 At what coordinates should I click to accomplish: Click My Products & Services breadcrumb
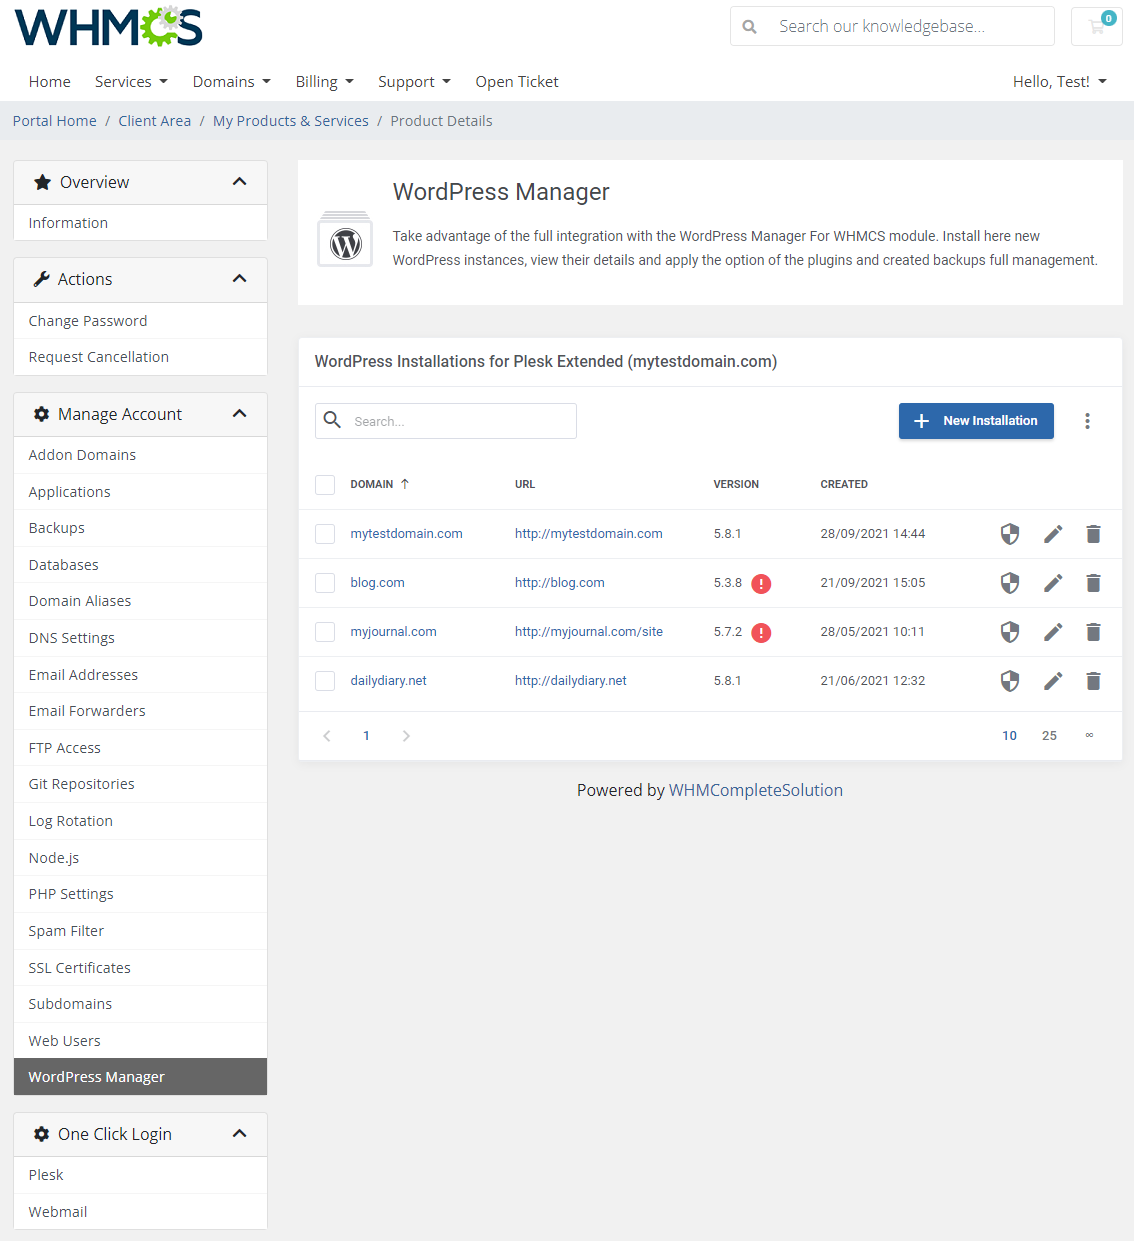pyautogui.click(x=291, y=121)
